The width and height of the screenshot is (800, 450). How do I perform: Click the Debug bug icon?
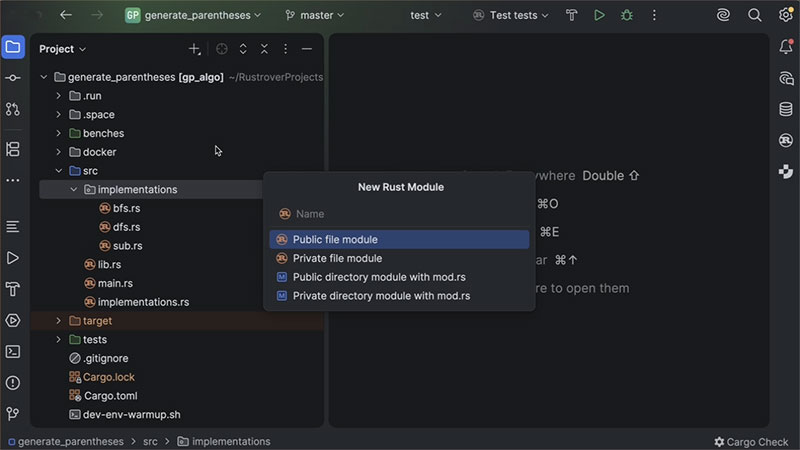click(x=626, y=15)
